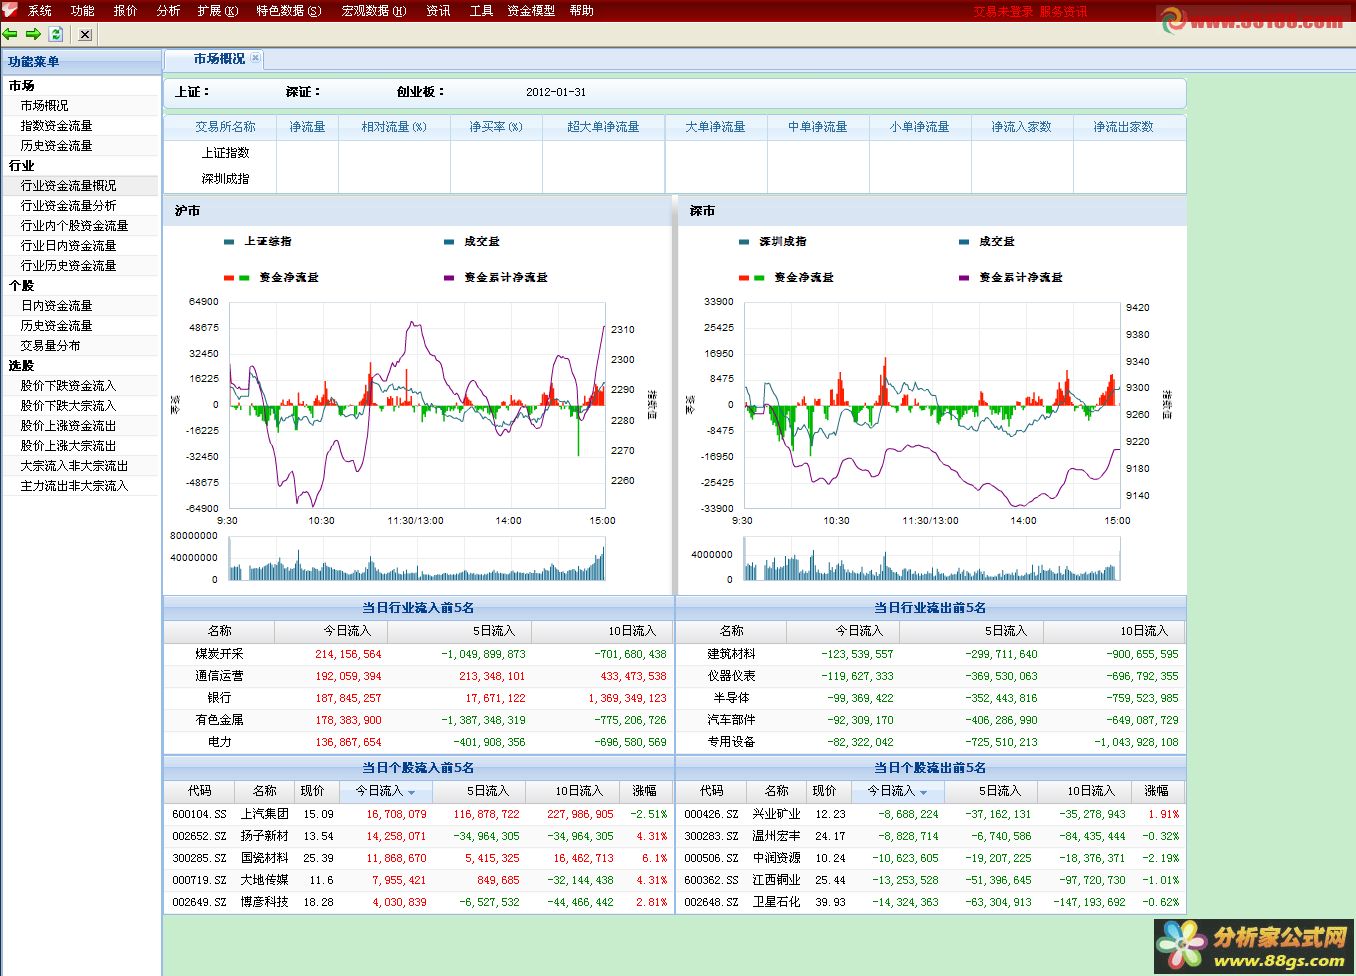The image size is (1356, 976).
Task: Open the 报价 menu
Action: (x=125, y=11)
